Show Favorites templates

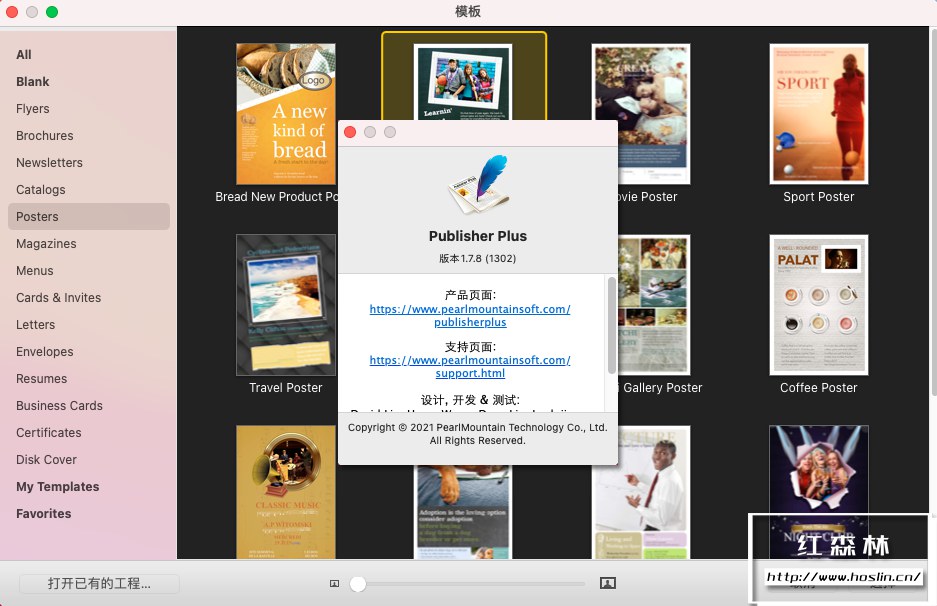(44, 513)
